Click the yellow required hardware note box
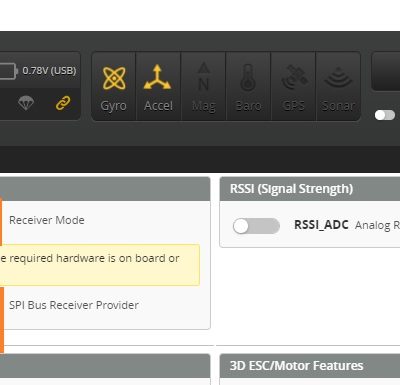400x385 pixels. (100, 265)
